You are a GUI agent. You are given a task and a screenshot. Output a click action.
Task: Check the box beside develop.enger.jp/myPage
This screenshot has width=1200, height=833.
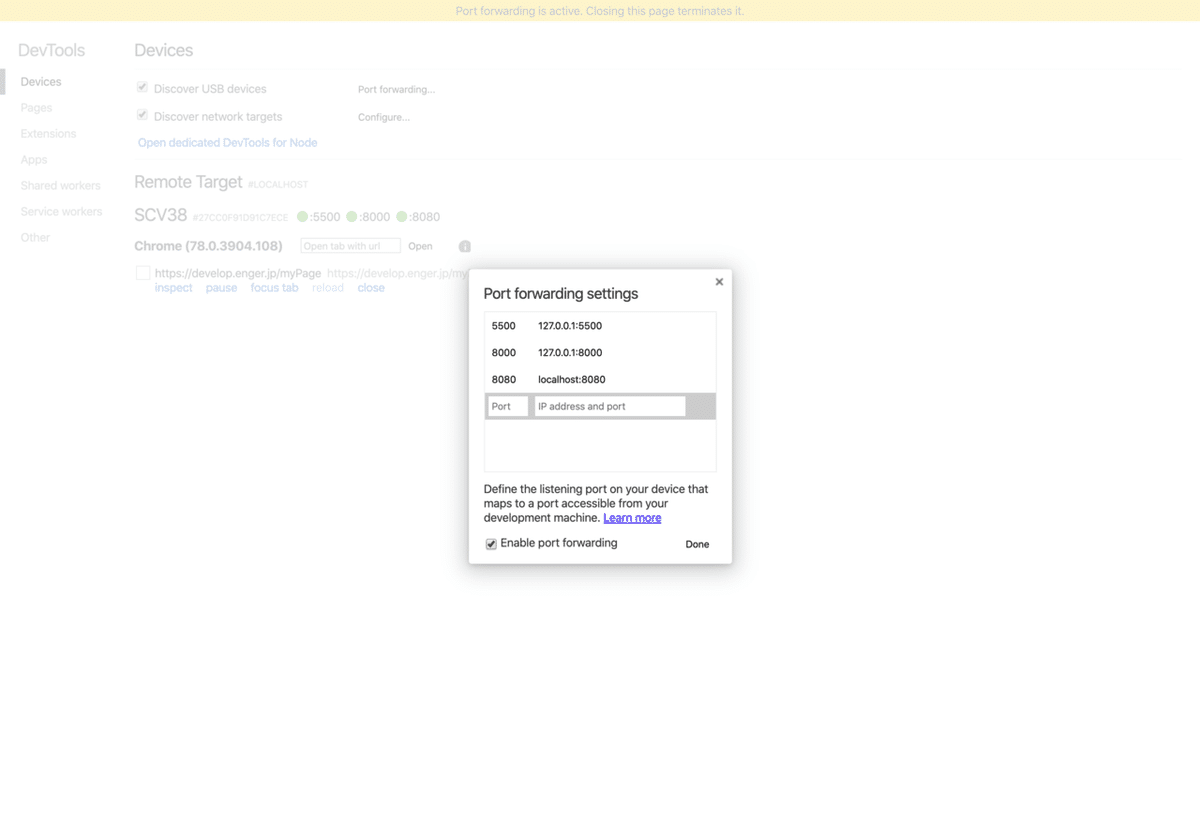coord(143,273)
